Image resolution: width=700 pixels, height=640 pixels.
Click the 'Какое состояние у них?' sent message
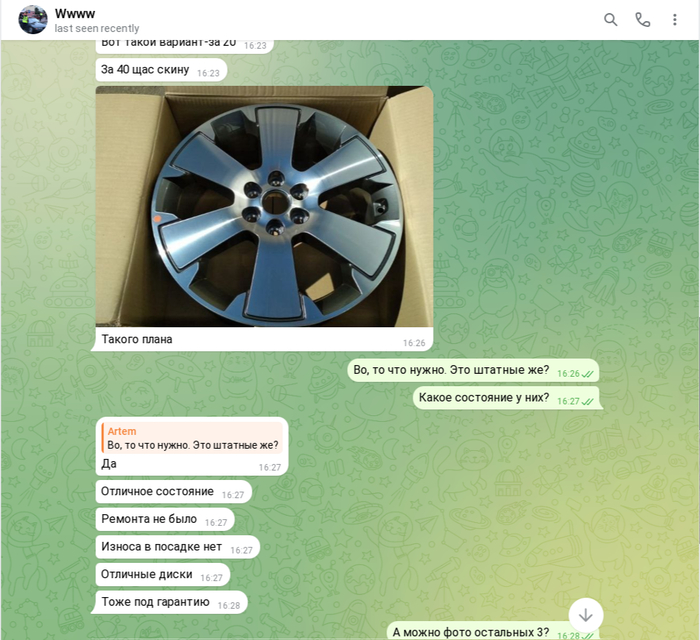click(484, 398)
